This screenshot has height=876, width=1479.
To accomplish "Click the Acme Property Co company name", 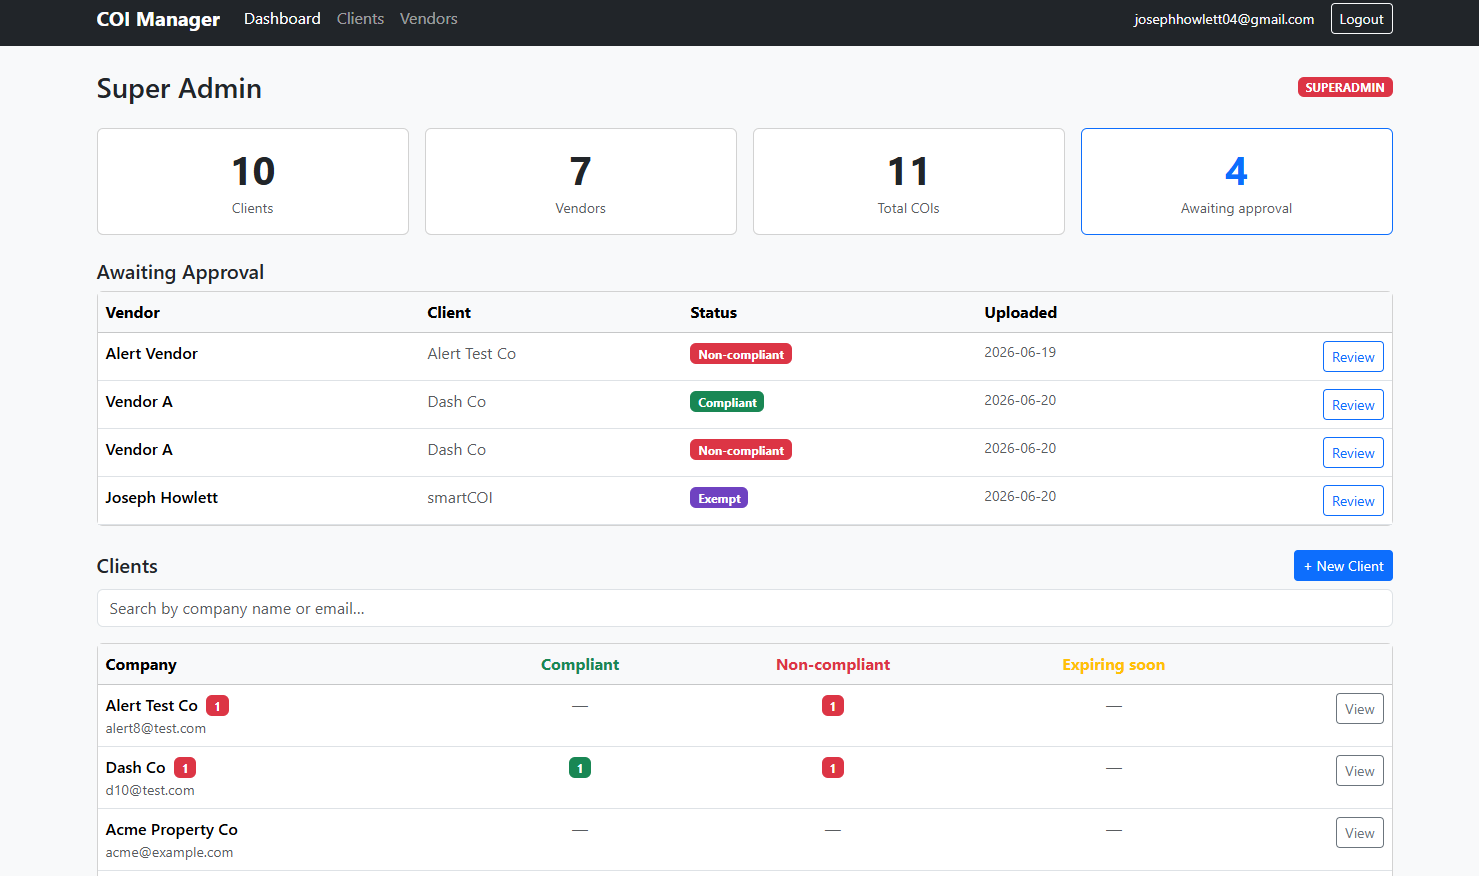I will tap(172, 830).
